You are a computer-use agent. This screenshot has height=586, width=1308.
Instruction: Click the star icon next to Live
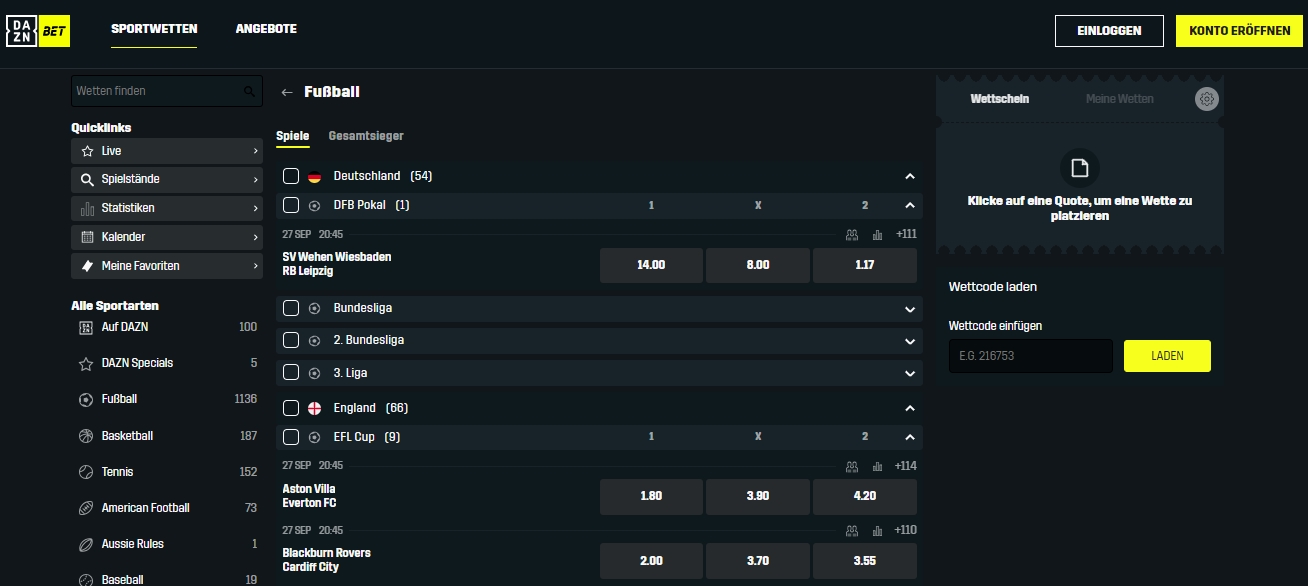(87, 151)
